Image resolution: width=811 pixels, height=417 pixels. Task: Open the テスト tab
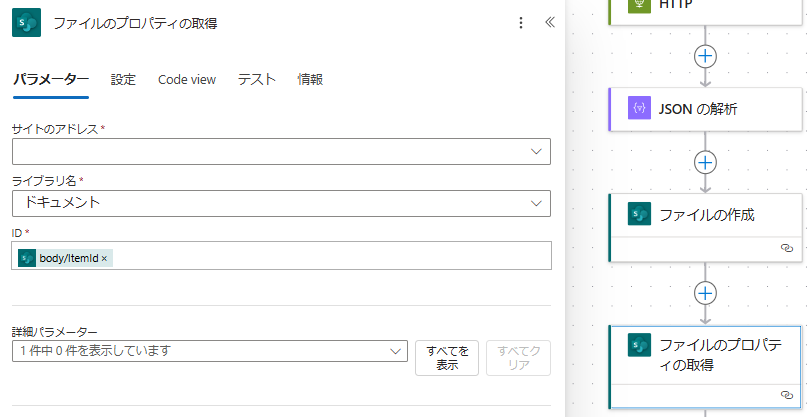point(257,79)
